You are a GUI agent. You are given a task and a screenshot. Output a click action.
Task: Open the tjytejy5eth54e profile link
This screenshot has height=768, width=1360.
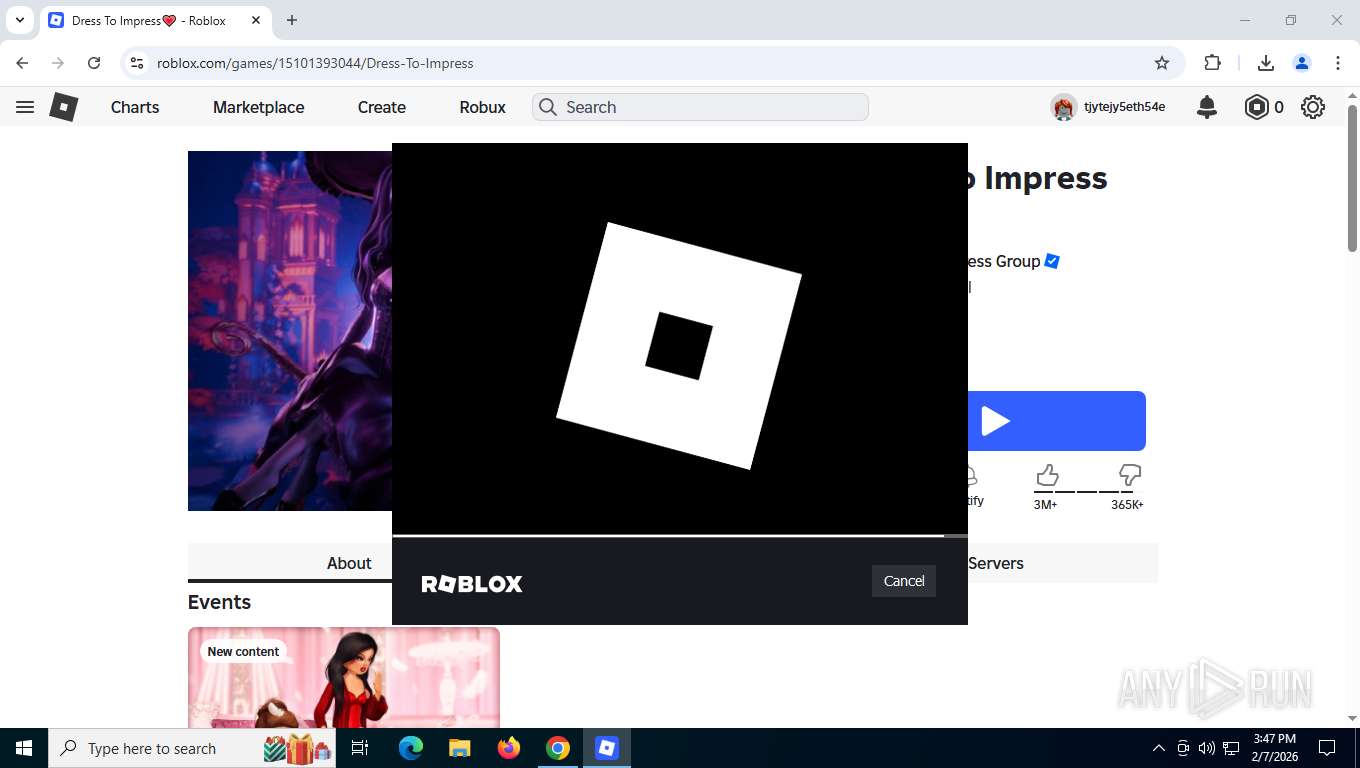[1125, 107]
